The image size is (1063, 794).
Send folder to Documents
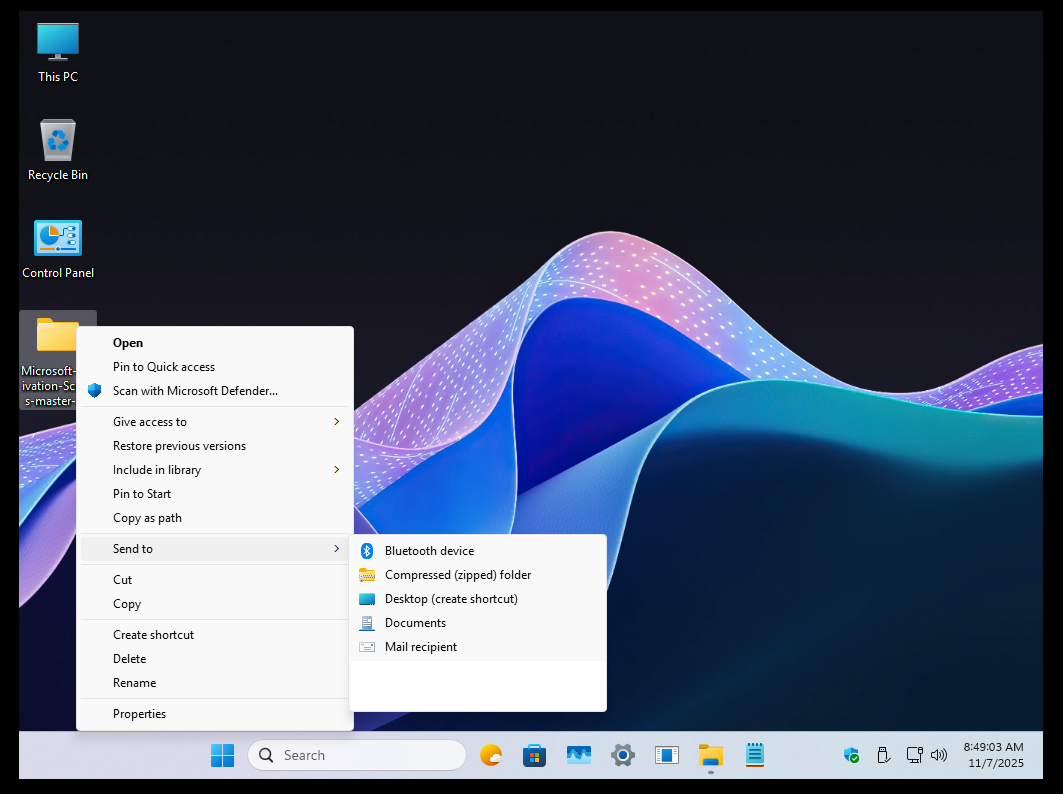point(477,623)
